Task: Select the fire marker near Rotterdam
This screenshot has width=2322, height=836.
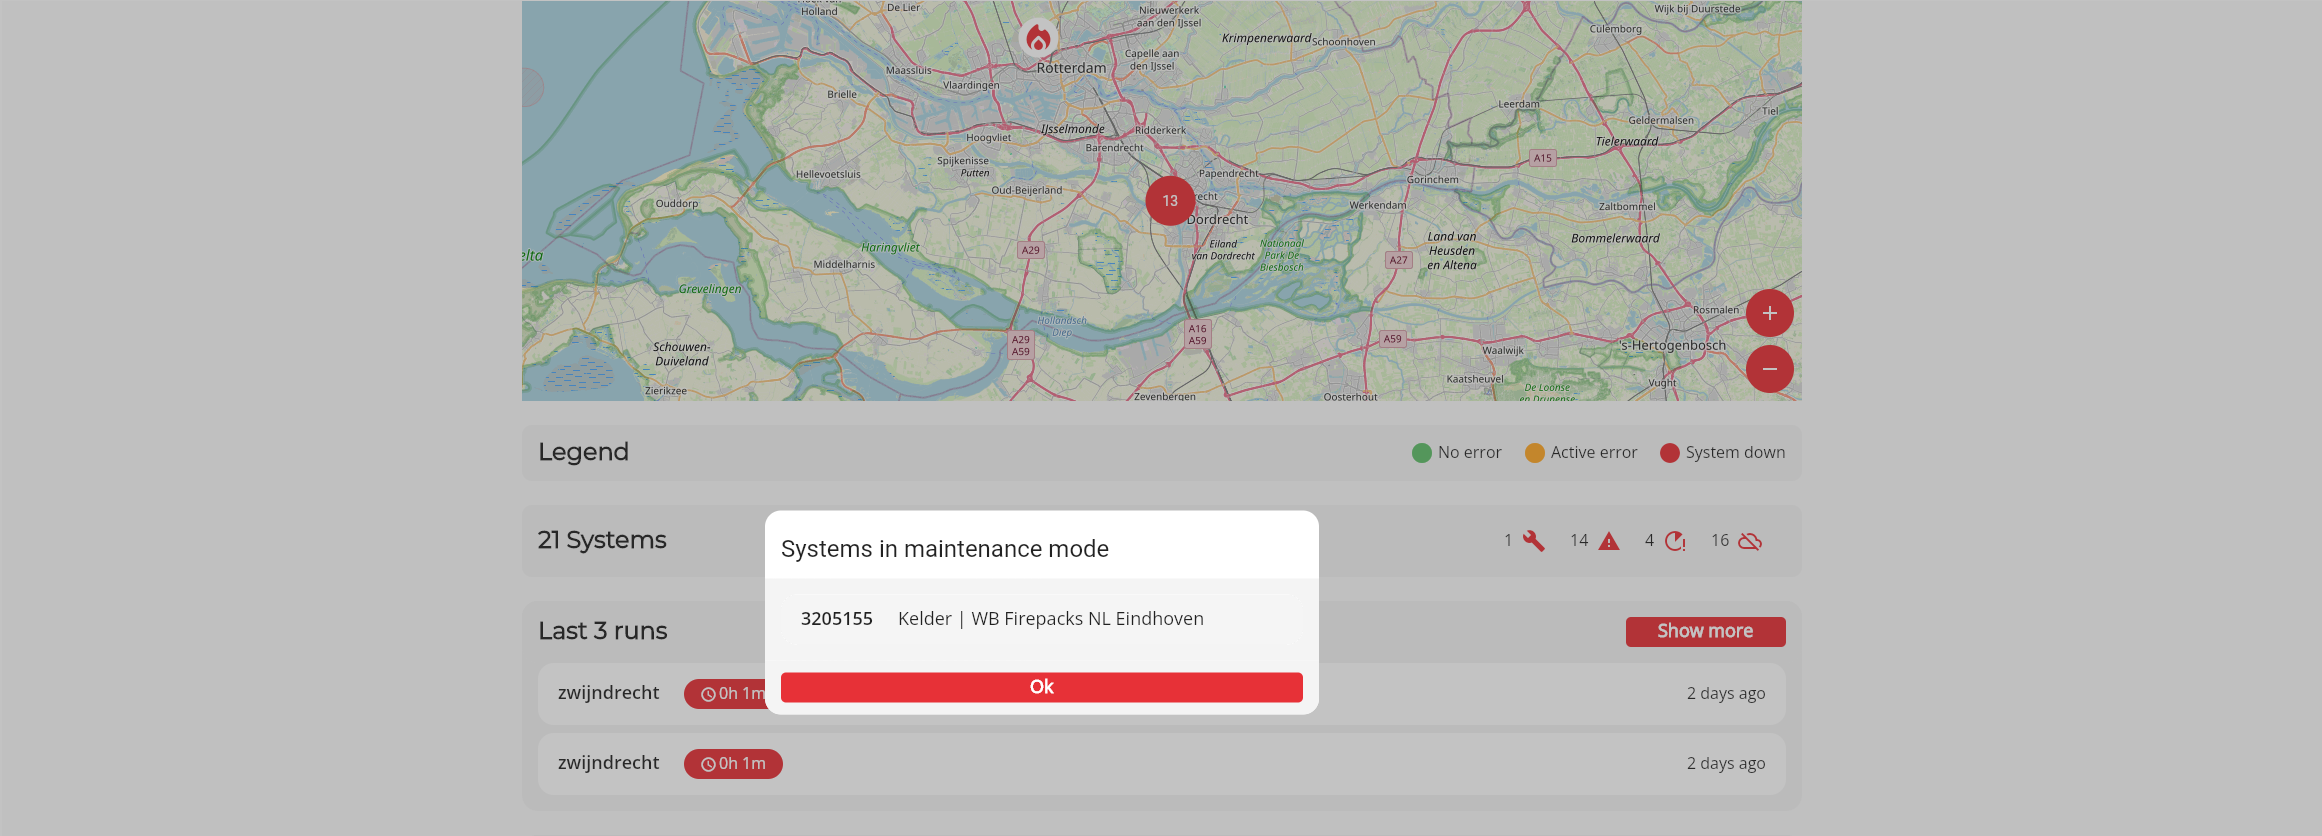Action: [1038, 38]
